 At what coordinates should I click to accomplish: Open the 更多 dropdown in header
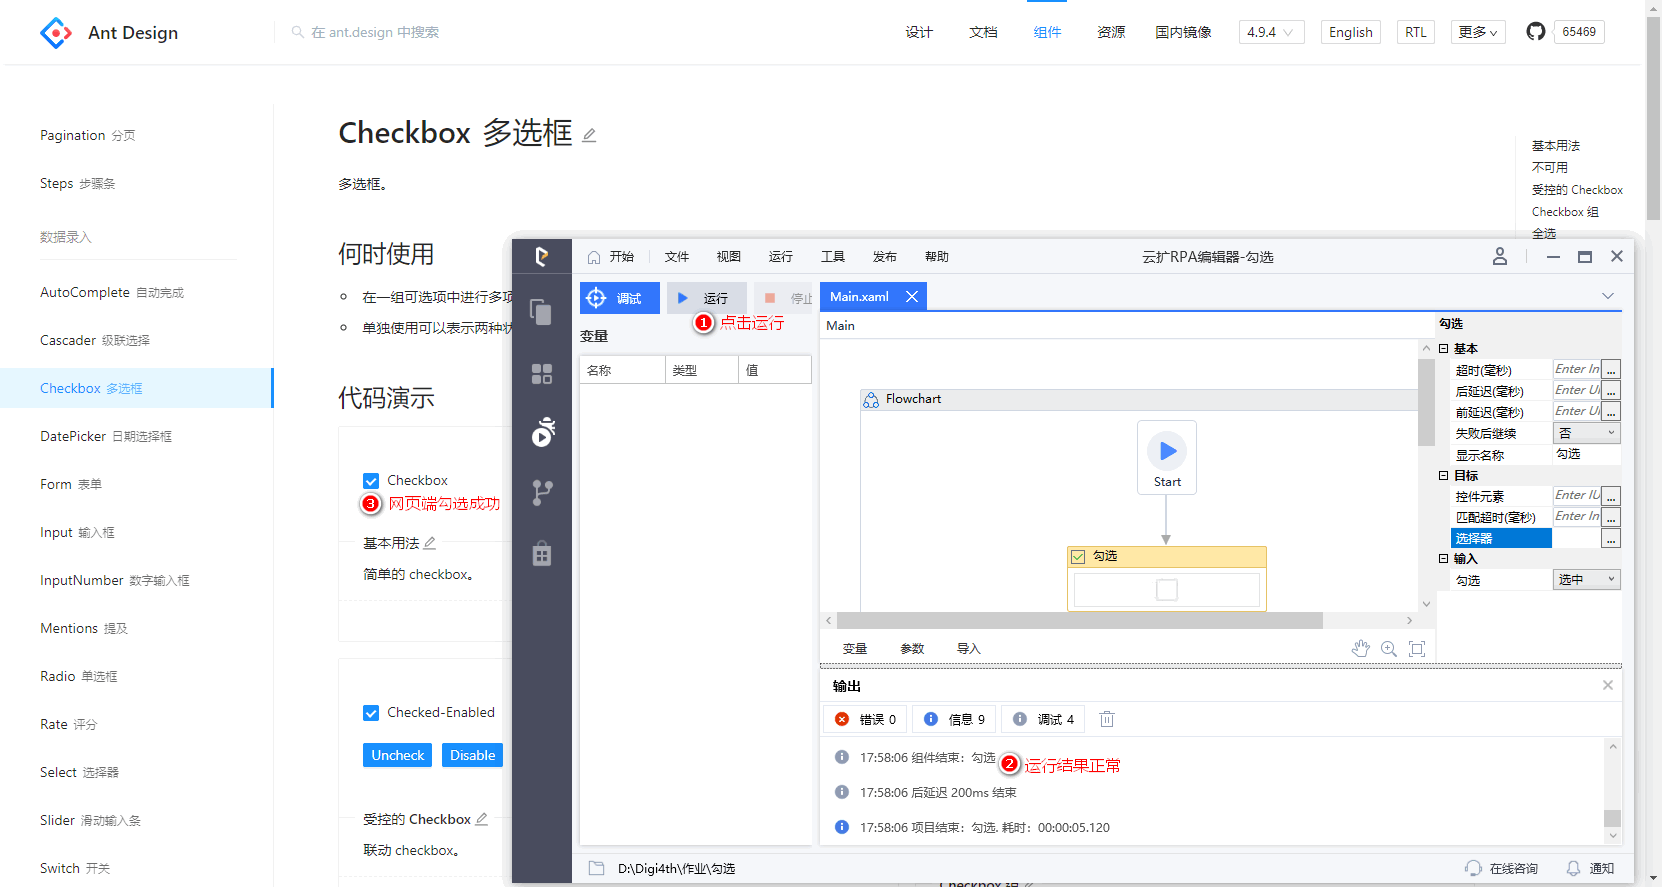coord(1478,32)
